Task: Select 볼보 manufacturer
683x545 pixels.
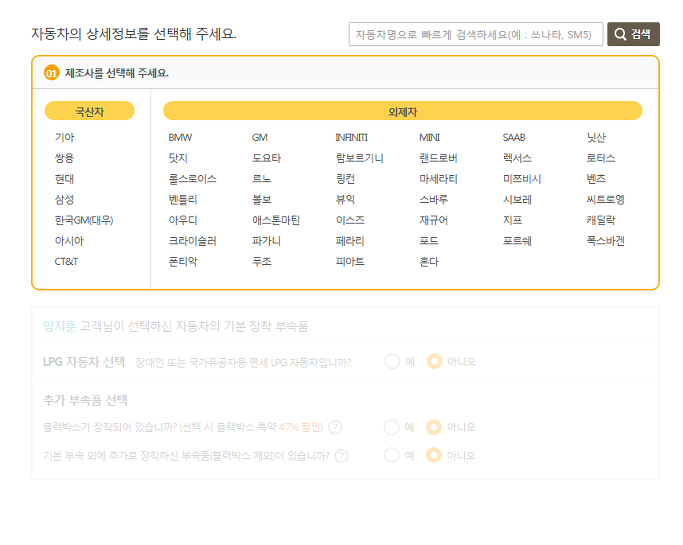Action: tap(262, 200)
